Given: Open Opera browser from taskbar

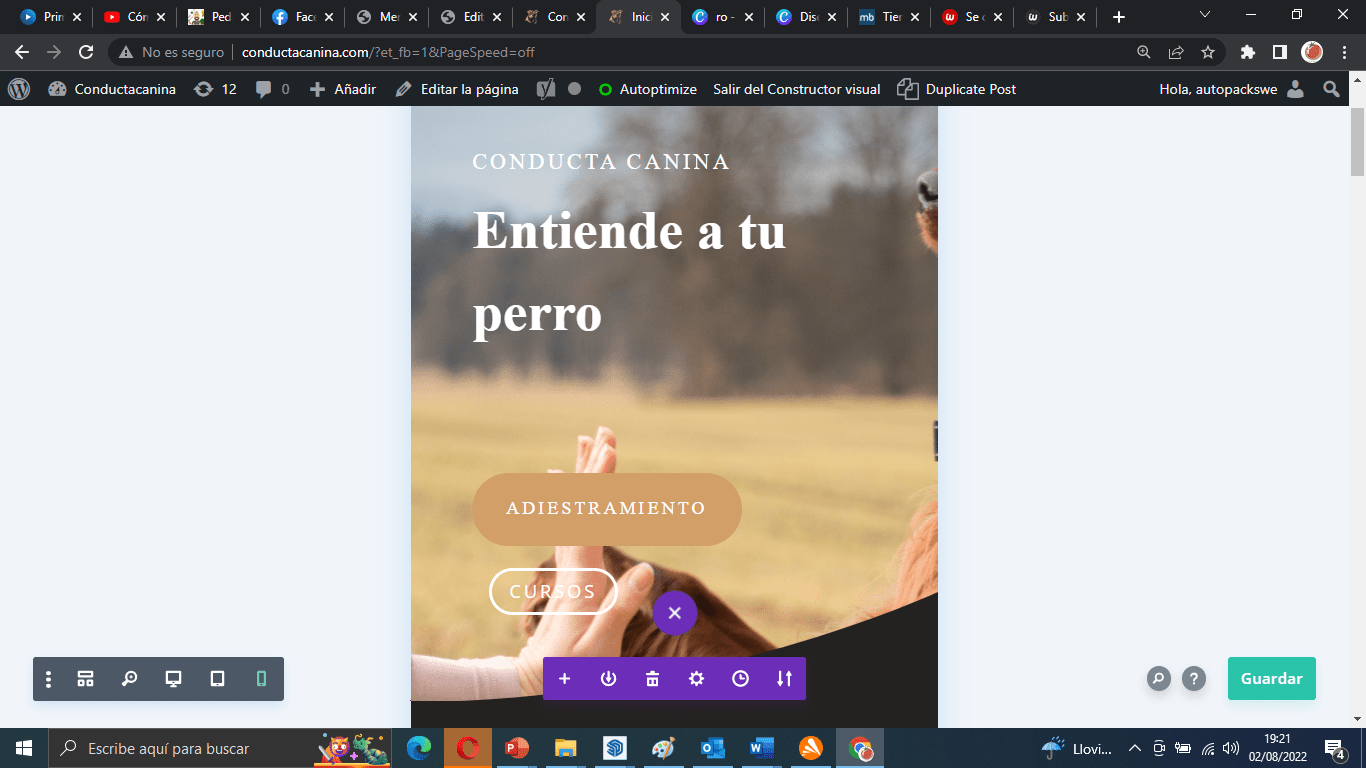Looking at the screenshot, I should pyautogui.click(x=468, y=748).
